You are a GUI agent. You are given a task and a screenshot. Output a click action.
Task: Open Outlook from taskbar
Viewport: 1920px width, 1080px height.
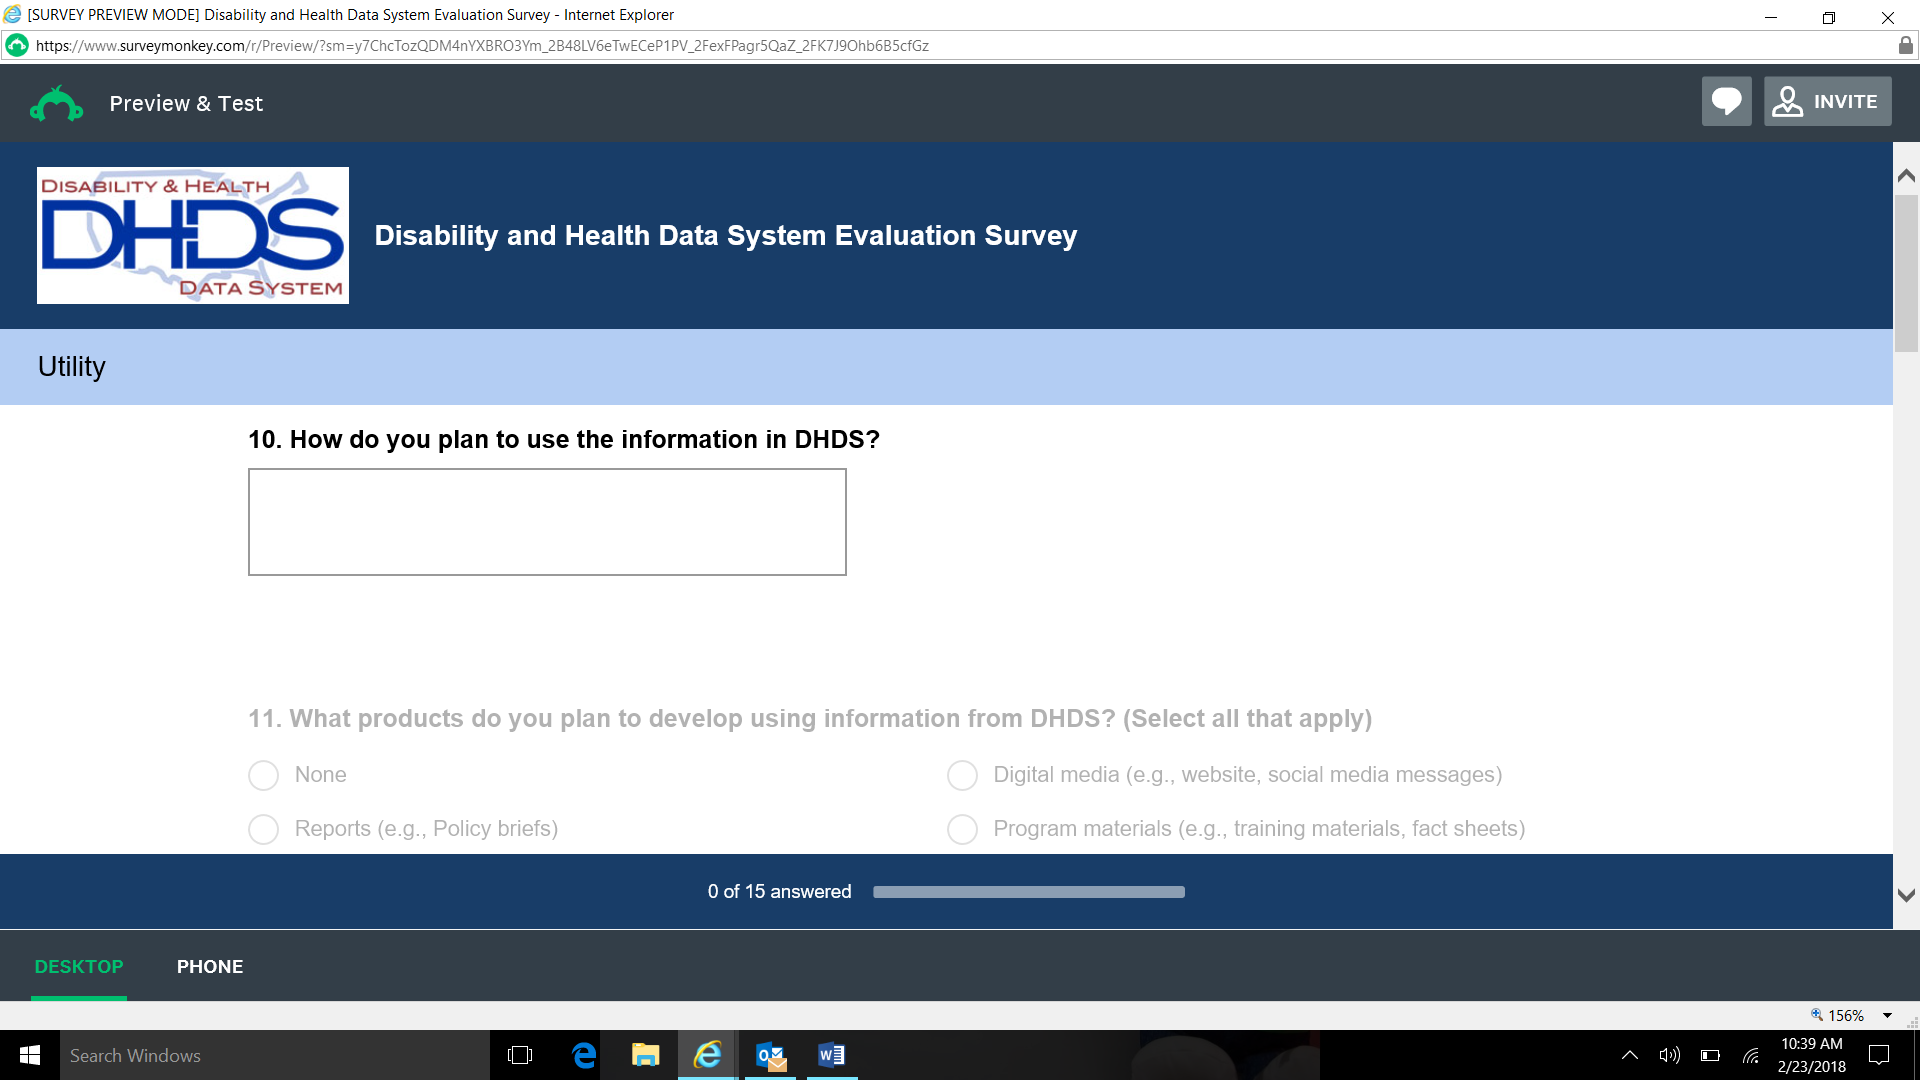[770, 1055]
